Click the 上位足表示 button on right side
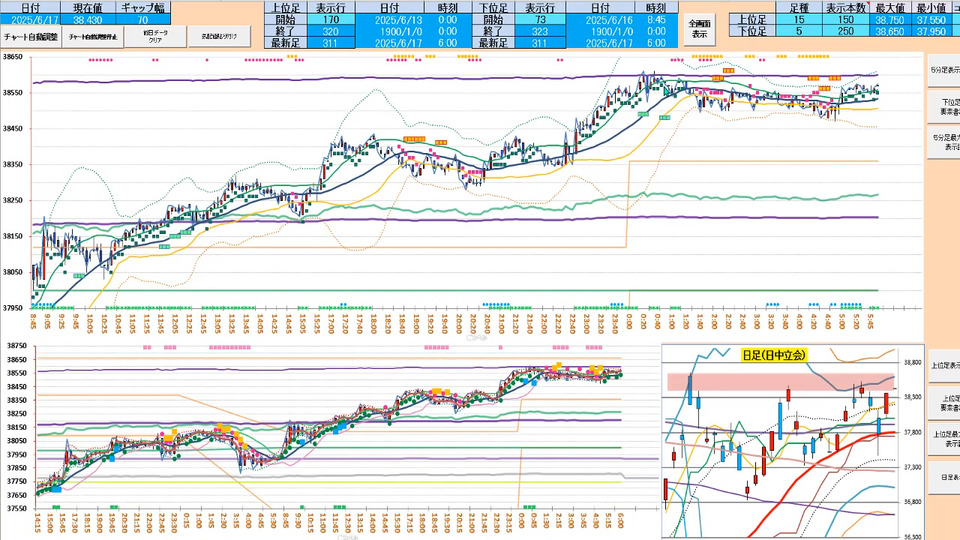Viewport: 960px width, 540px height. (x=943, y=366)
